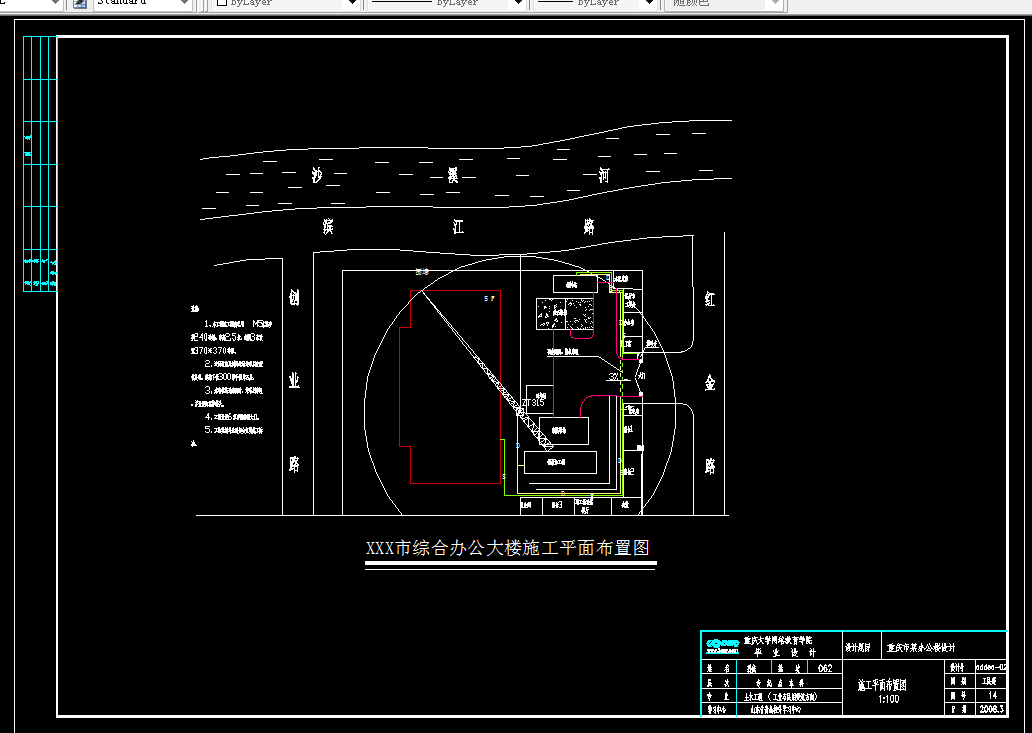Viewport: 1032px width, 733px height.
Task: Open the color ByLayer dropdown
Action: coord(351,3)
